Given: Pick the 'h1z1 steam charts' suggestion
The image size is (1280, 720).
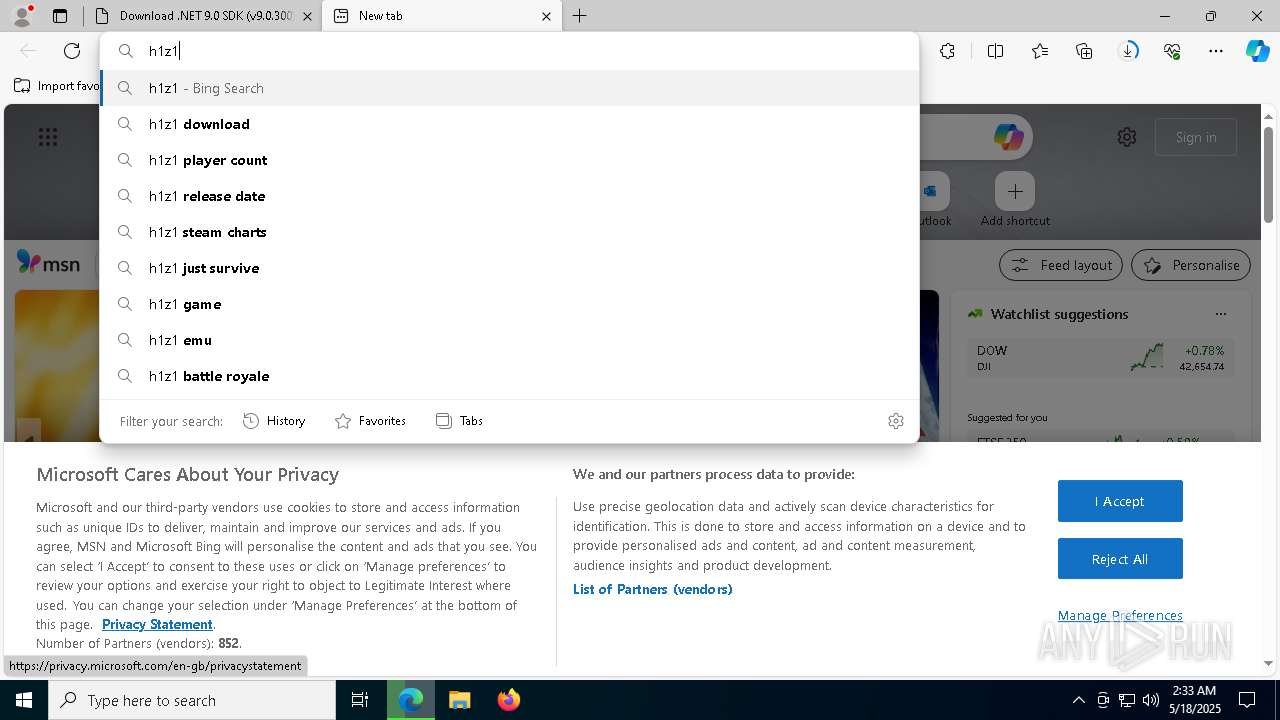Looking at the screenshot, I should point(509,232).
